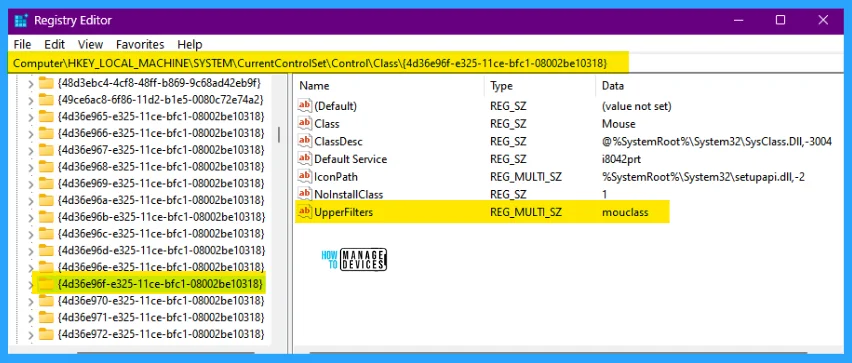Screen dimensions: 852x363
Task: Select folder icon of {4d36e96c-e325-11ce-bfc1-08002be10318}
Action: coord(46,234)
